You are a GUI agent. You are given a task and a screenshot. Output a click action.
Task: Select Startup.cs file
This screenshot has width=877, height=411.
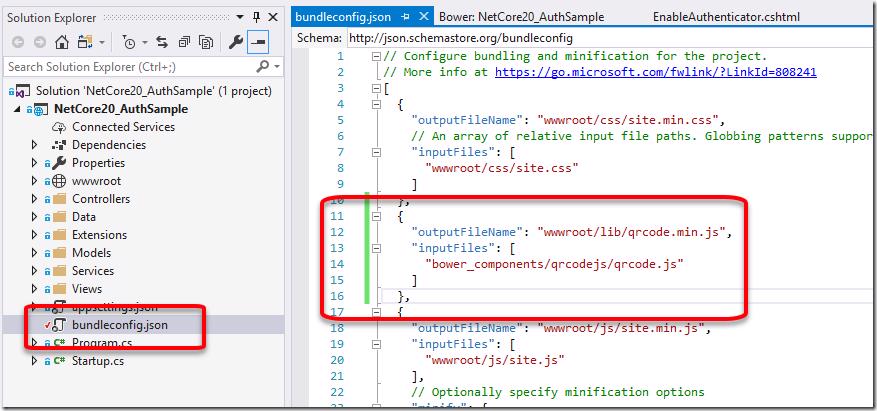tap(98, 361)
